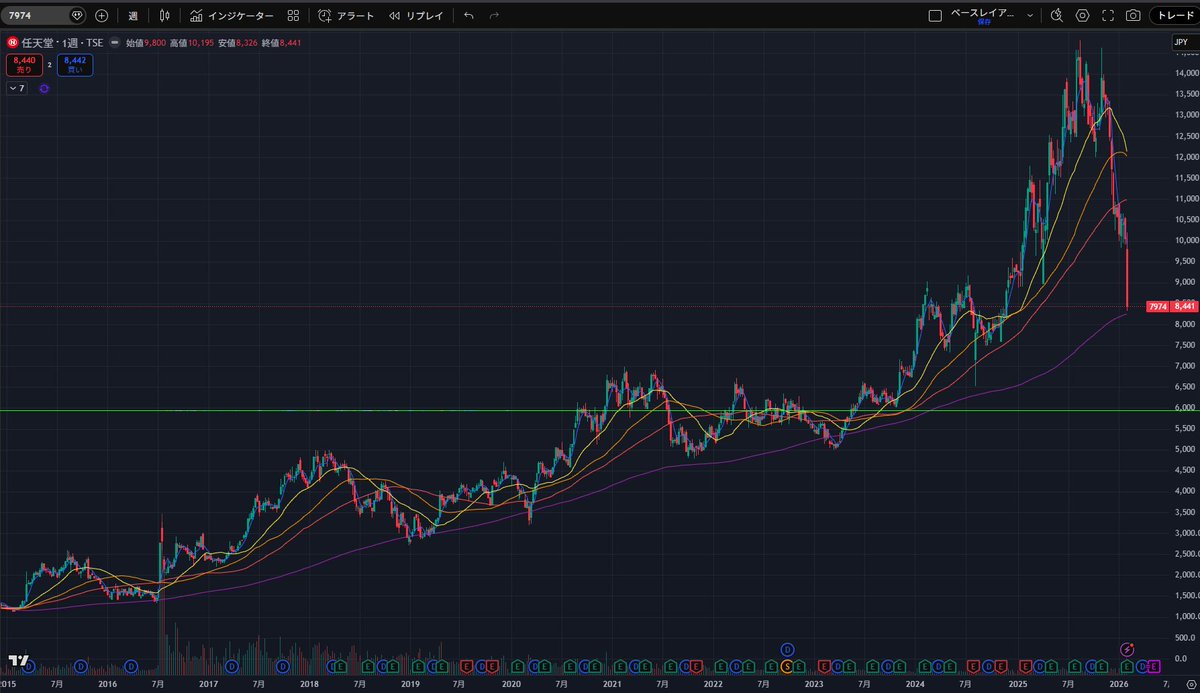Click the 2024 label on time axis
The height and width of the screenshot is (693, 1200).
pos(914,684)
